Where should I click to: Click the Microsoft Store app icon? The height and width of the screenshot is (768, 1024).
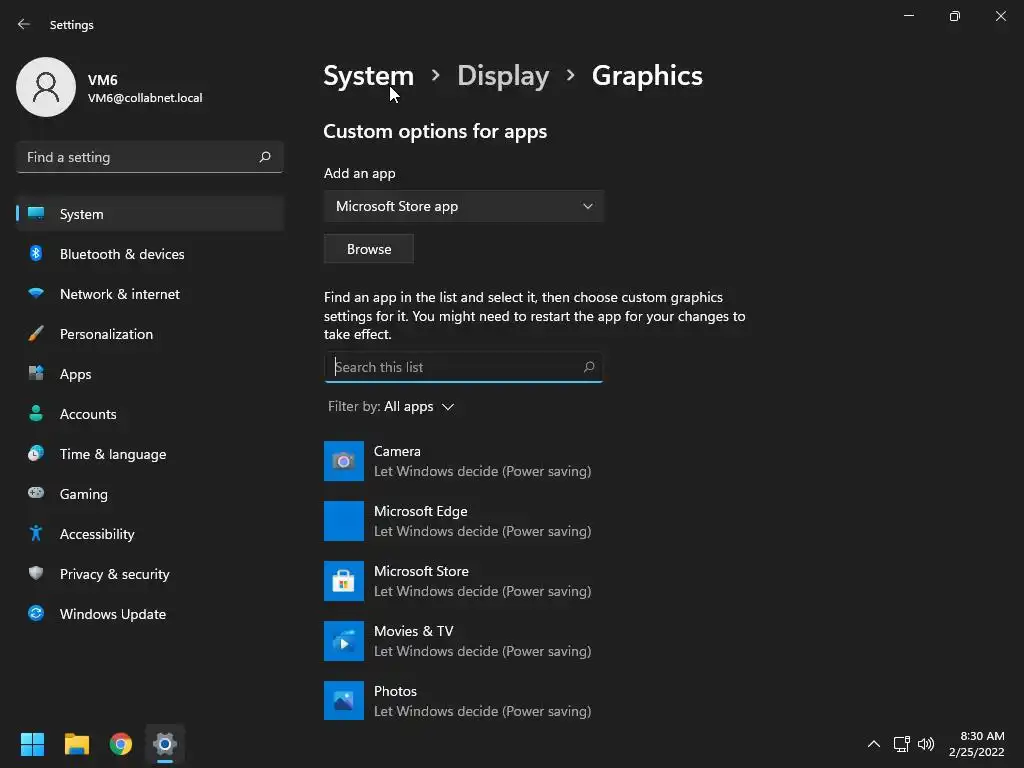(343, 581)
